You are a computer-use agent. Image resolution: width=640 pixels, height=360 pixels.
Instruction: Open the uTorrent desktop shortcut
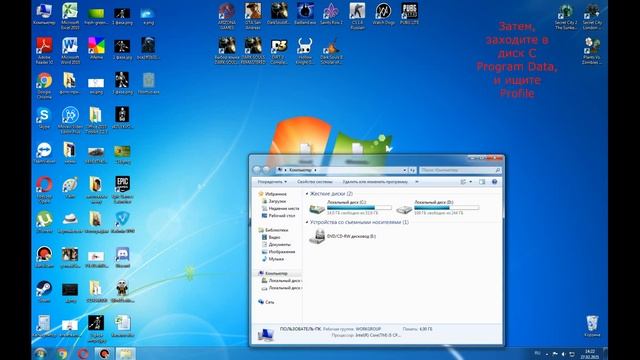point(44,222)
